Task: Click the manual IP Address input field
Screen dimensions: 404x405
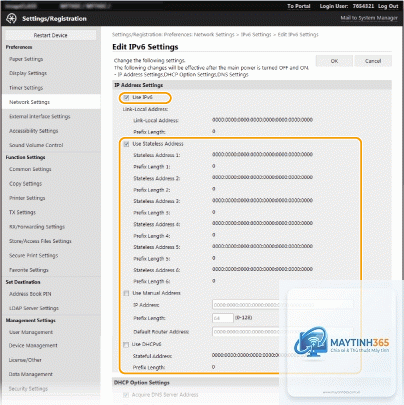Action: point(282,305)
